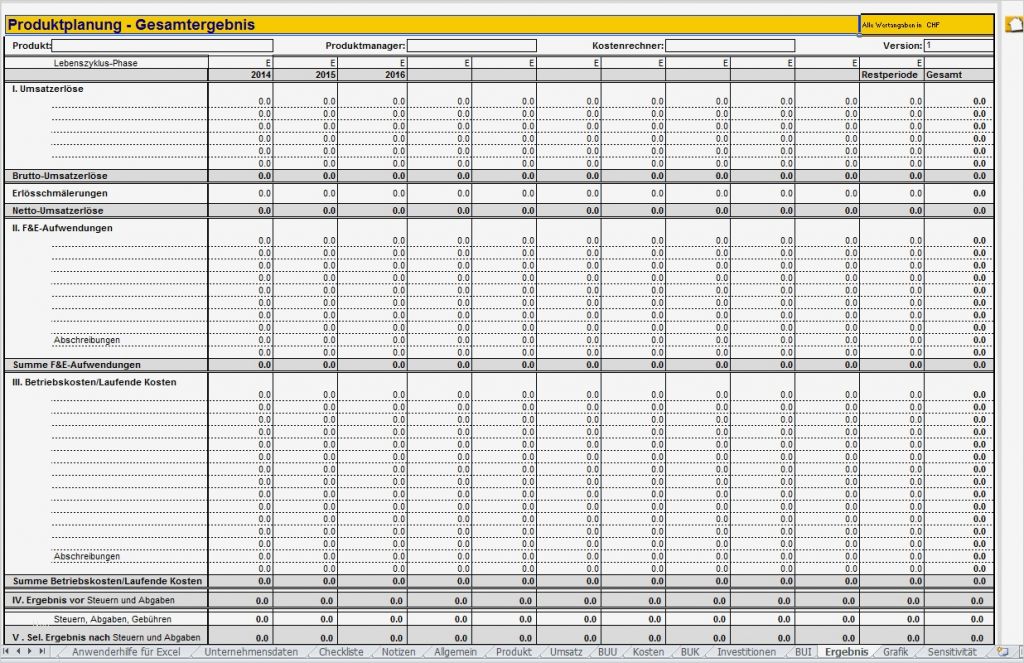Click the Summe F&E-Aufwendungen row label
Screen dimensions: 1024x663
(x=76, y=365)
